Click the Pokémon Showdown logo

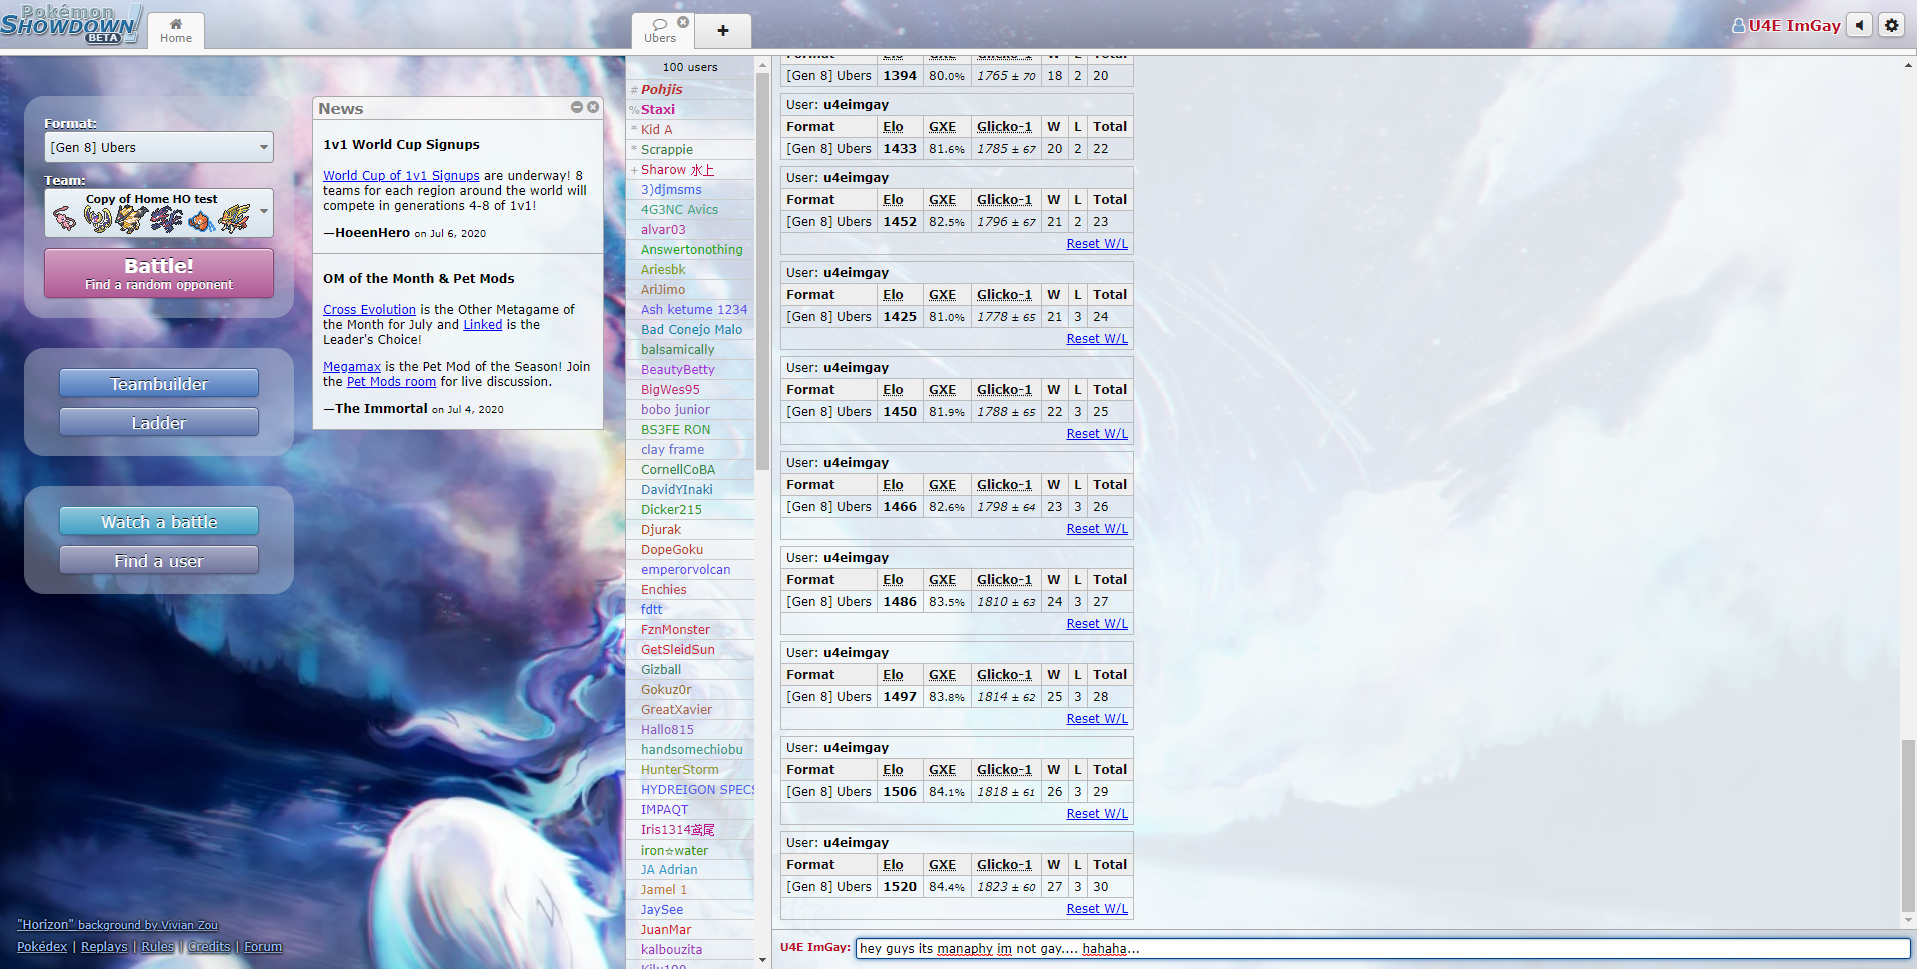72,24
